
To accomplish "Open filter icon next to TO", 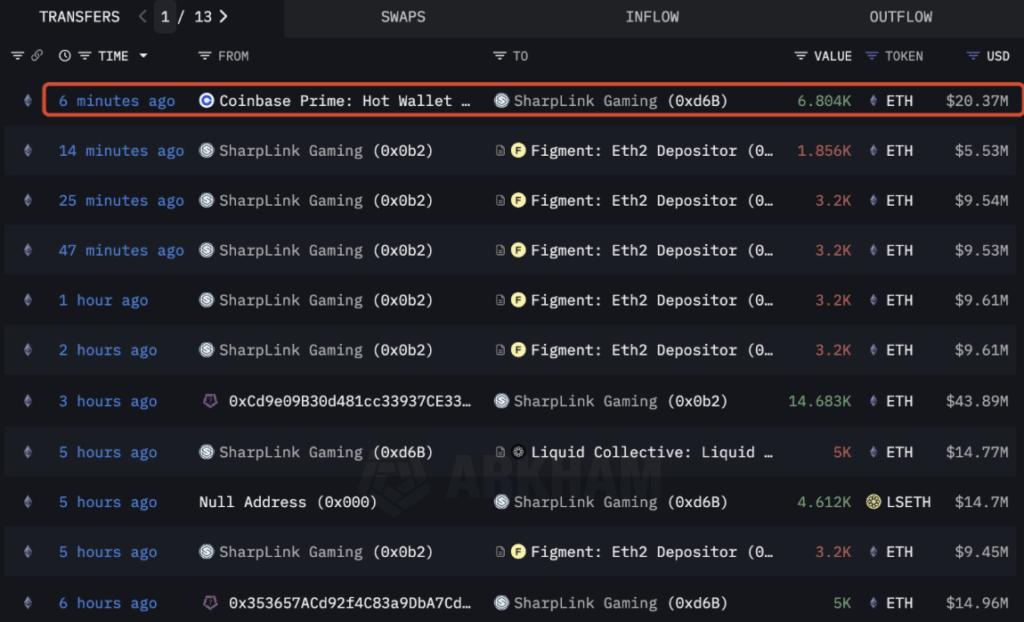I will [x=500, y=56].
